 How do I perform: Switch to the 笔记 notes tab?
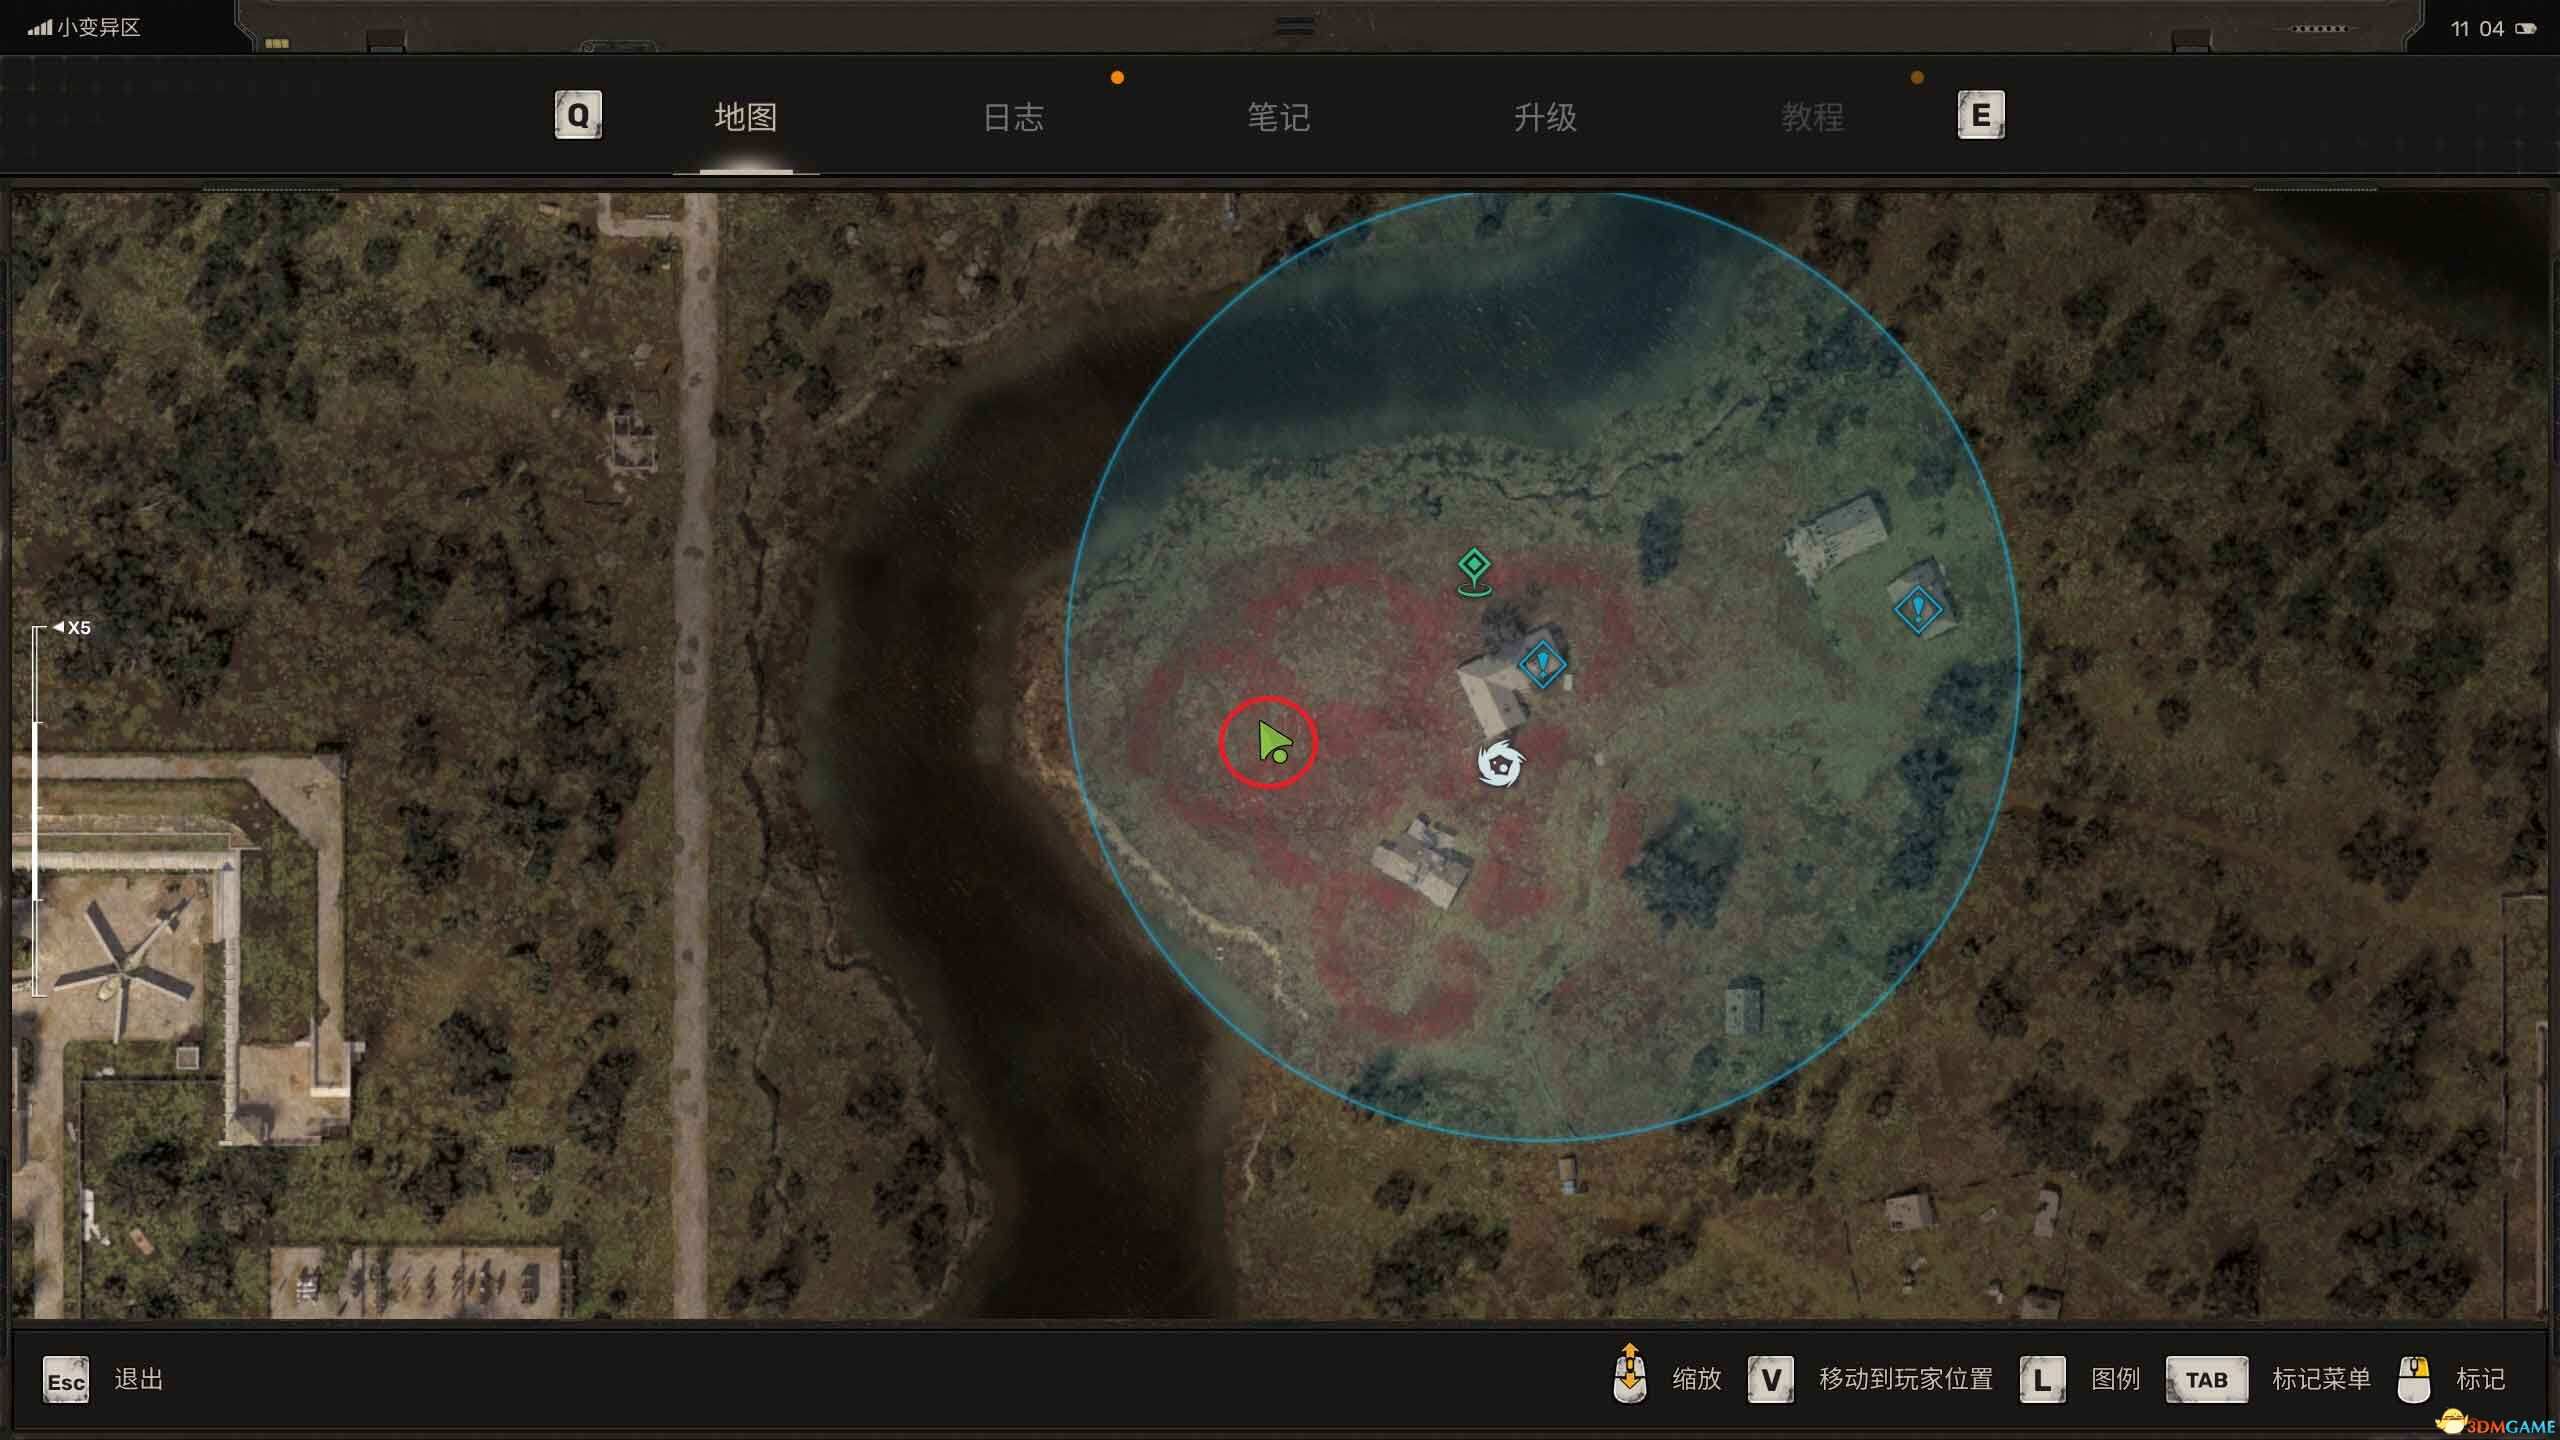(x=1278, y=117)
